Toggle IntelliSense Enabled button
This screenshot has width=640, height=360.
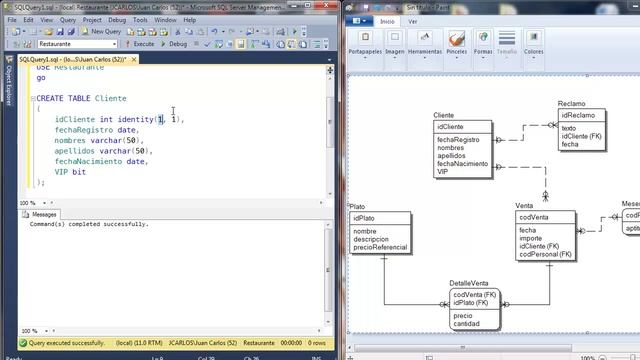(x=240, y=44)
